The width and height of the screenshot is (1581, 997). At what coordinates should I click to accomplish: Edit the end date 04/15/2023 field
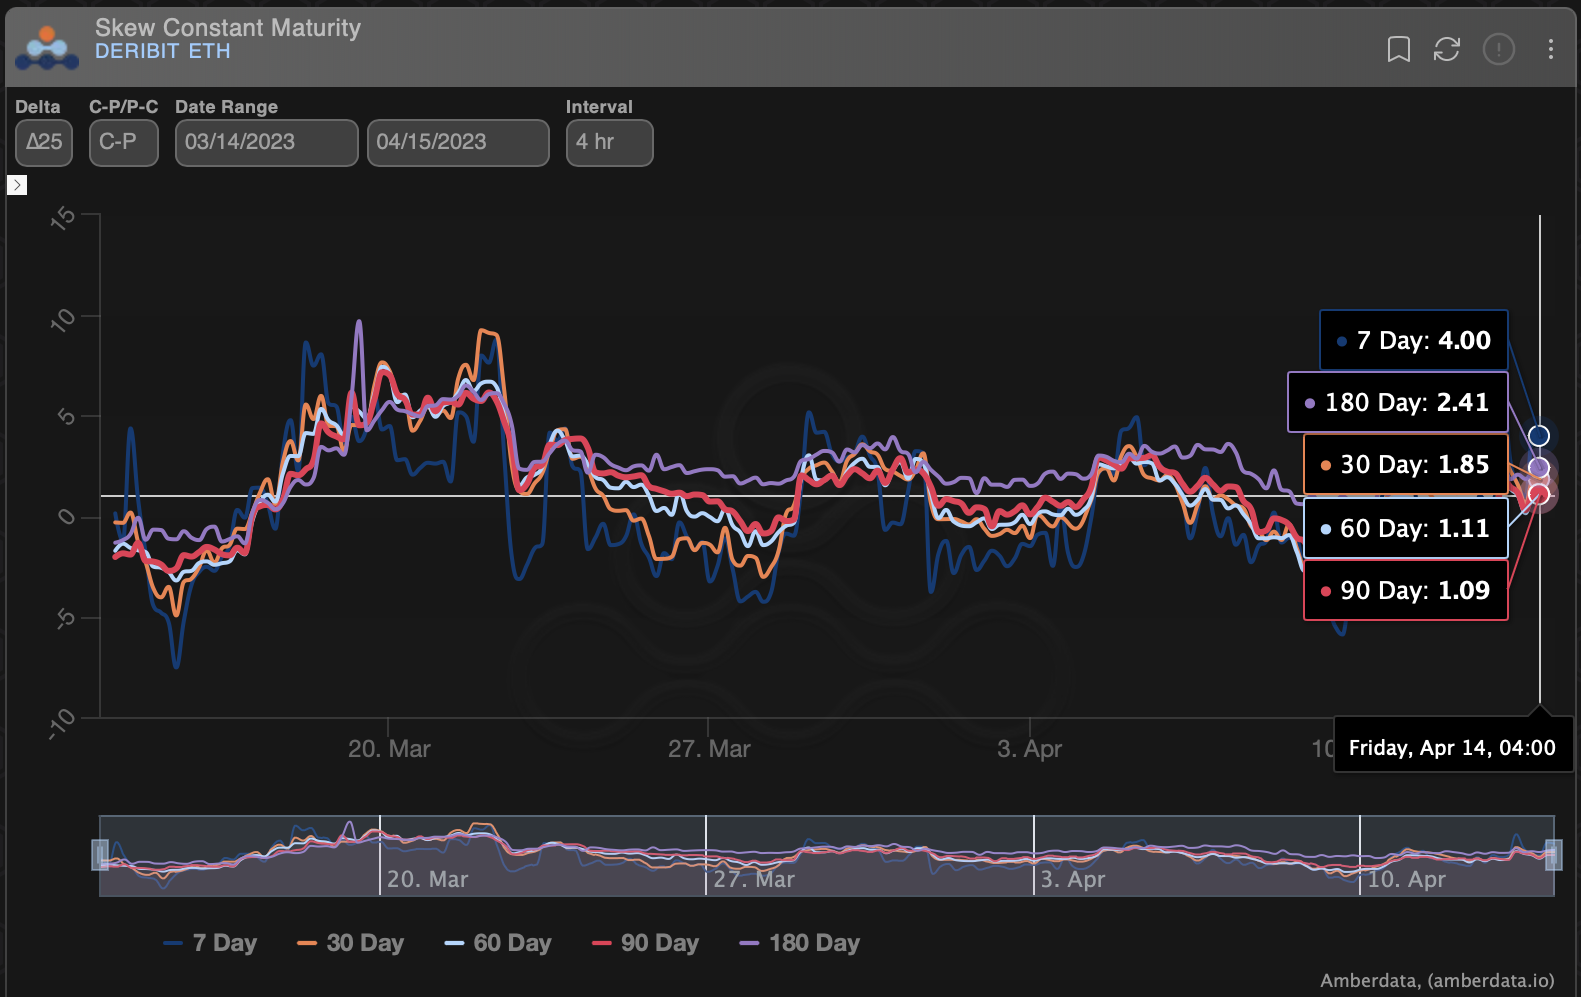458,142
